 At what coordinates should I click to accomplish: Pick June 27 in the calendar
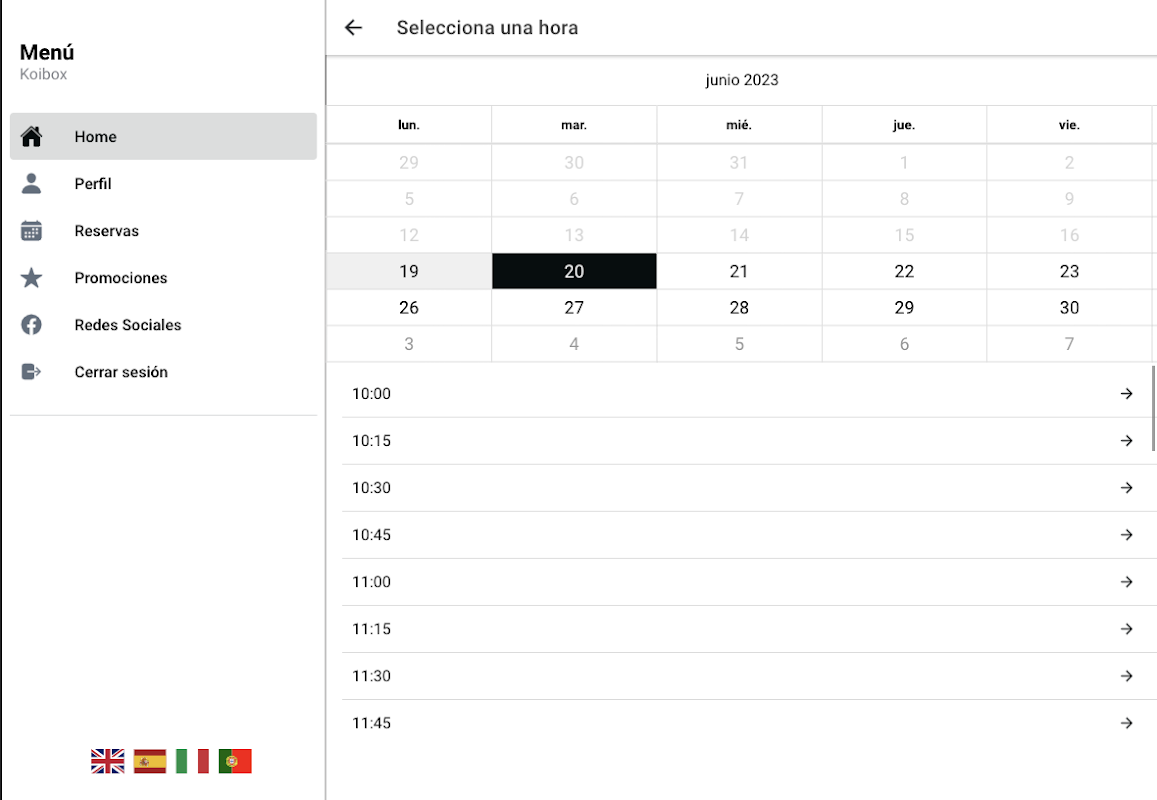[574, 307]
